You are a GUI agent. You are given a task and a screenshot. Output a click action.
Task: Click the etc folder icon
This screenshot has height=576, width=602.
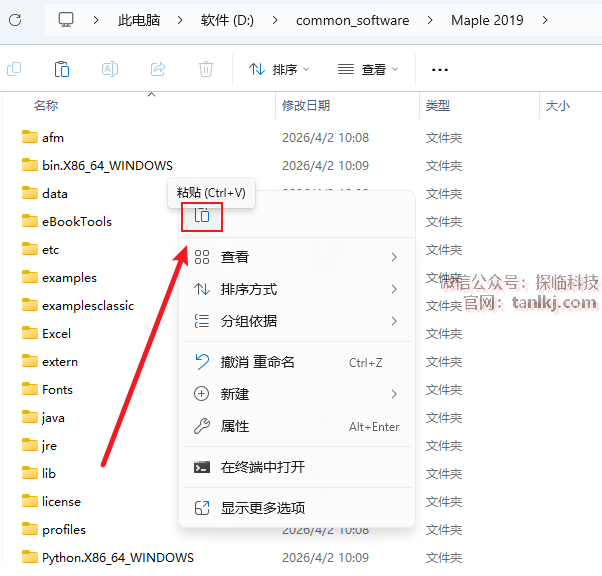pos(30,249)
